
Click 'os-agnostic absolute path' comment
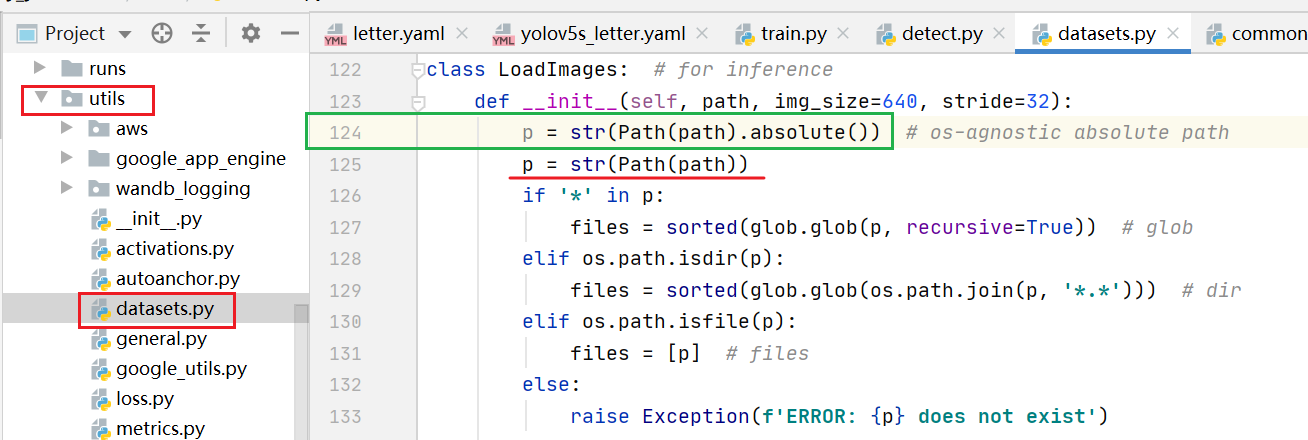click(1078, 132)
